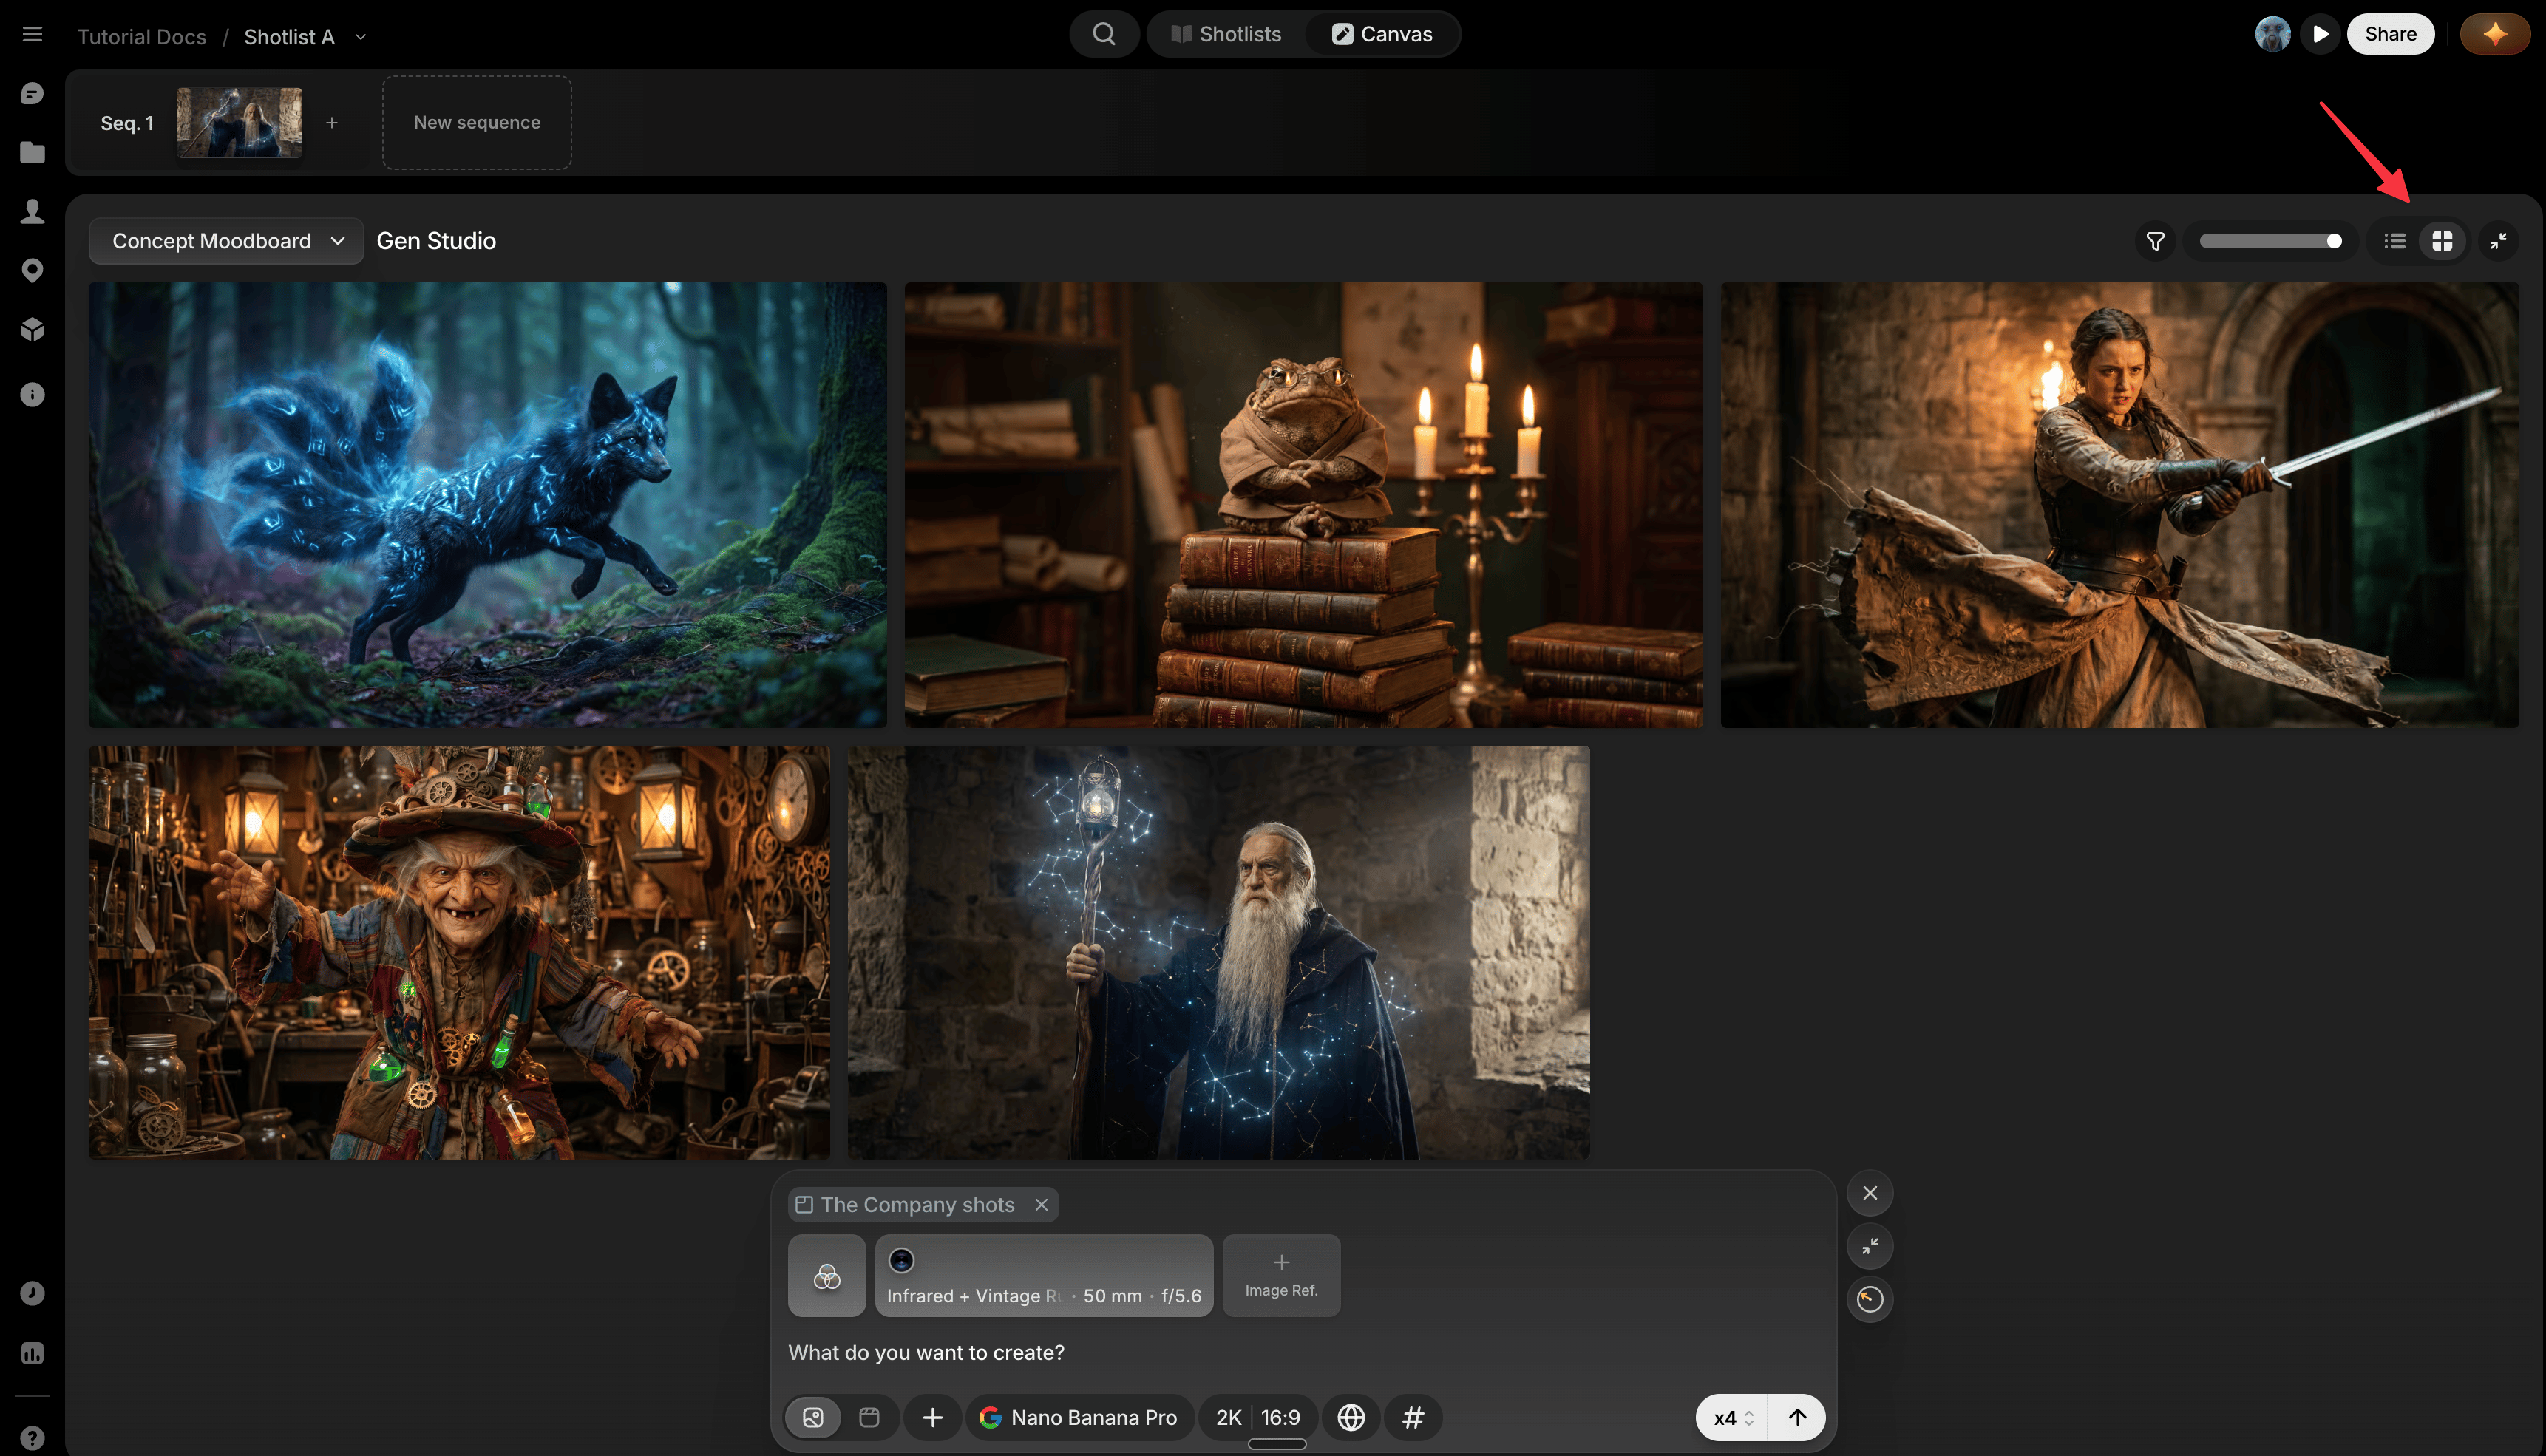The height and width of the screenshot is (1456, 2546).
Task: Open the chat bubble sidebar icon
Action: tap(32, 94)
